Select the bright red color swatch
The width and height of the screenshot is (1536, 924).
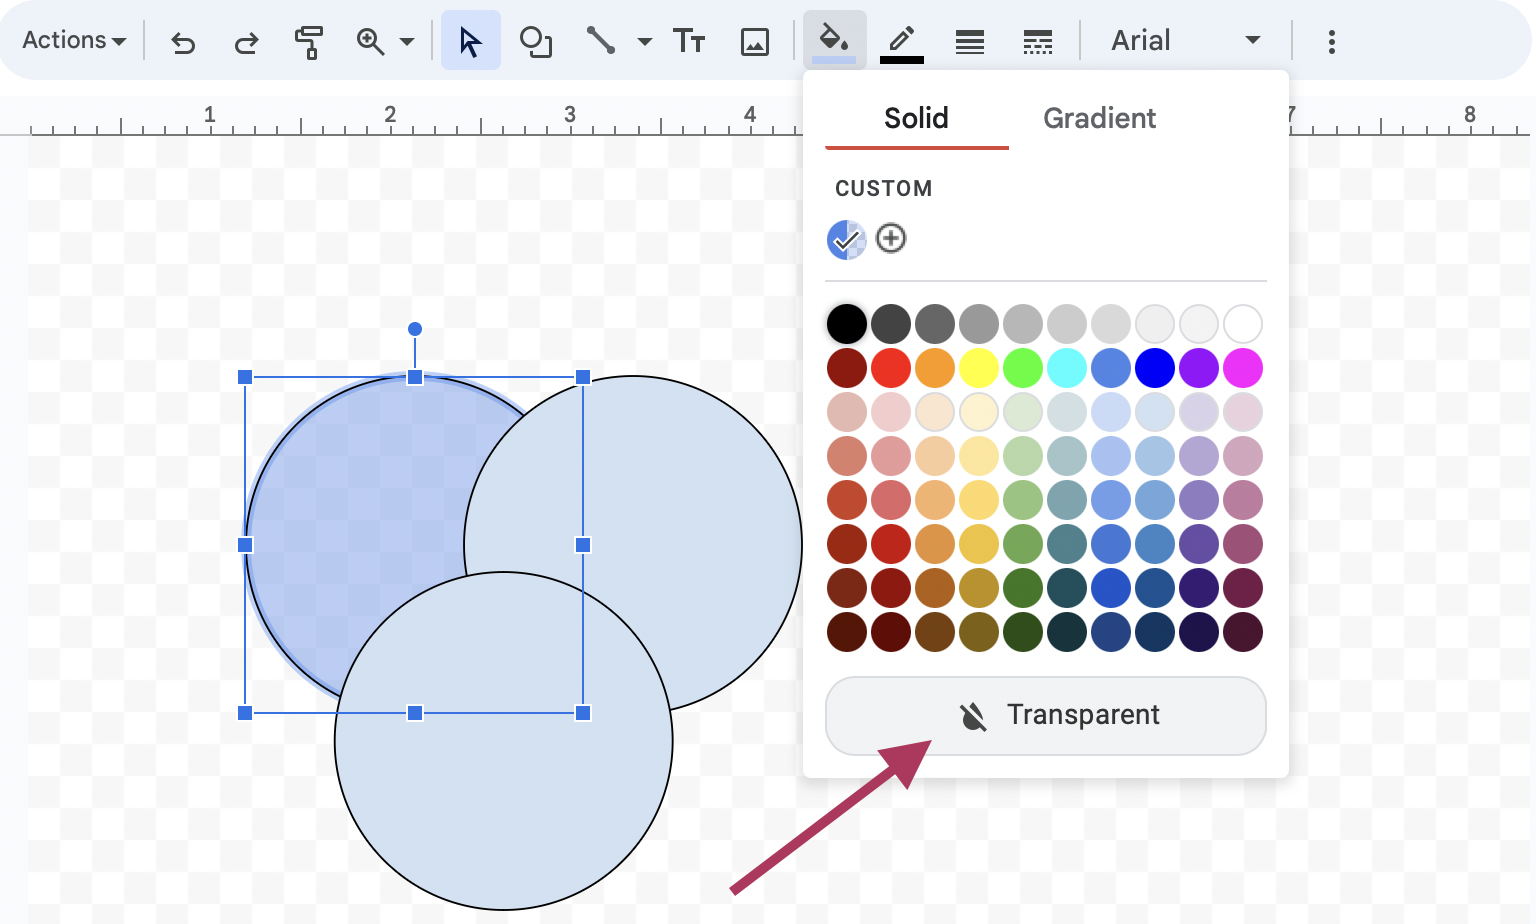890,367
